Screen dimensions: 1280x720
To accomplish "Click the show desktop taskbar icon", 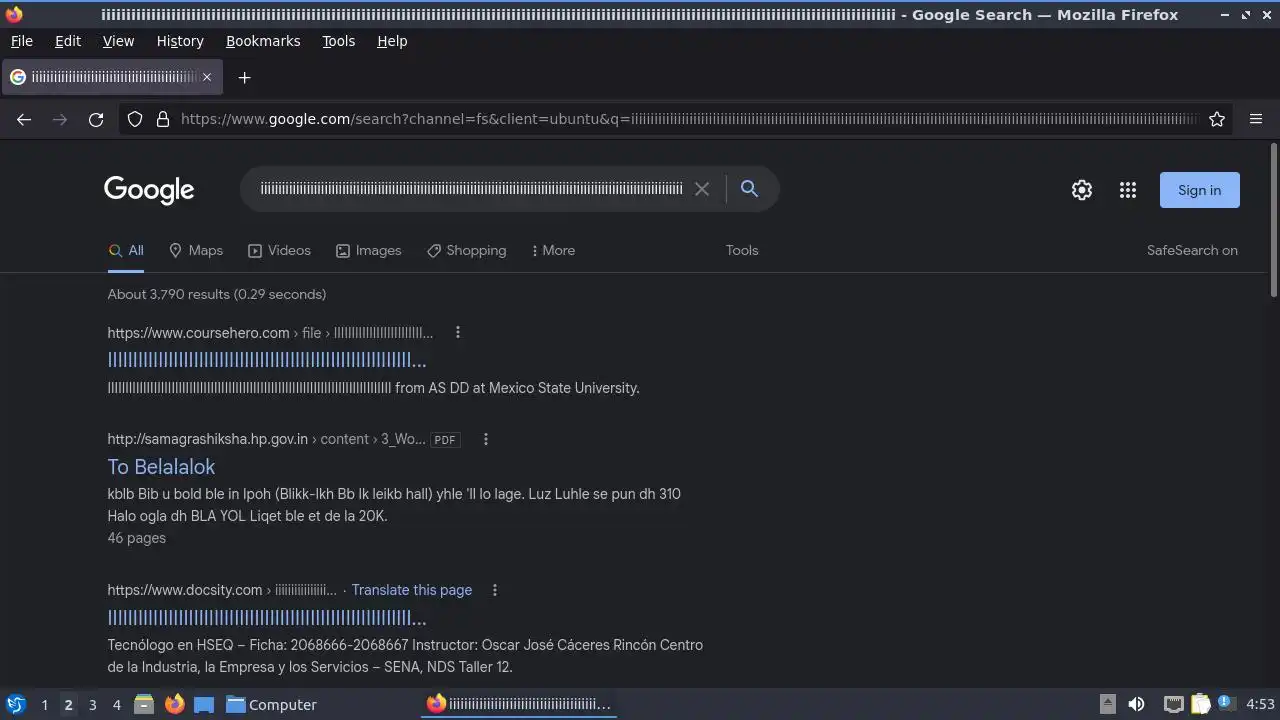I will [204, 704].
